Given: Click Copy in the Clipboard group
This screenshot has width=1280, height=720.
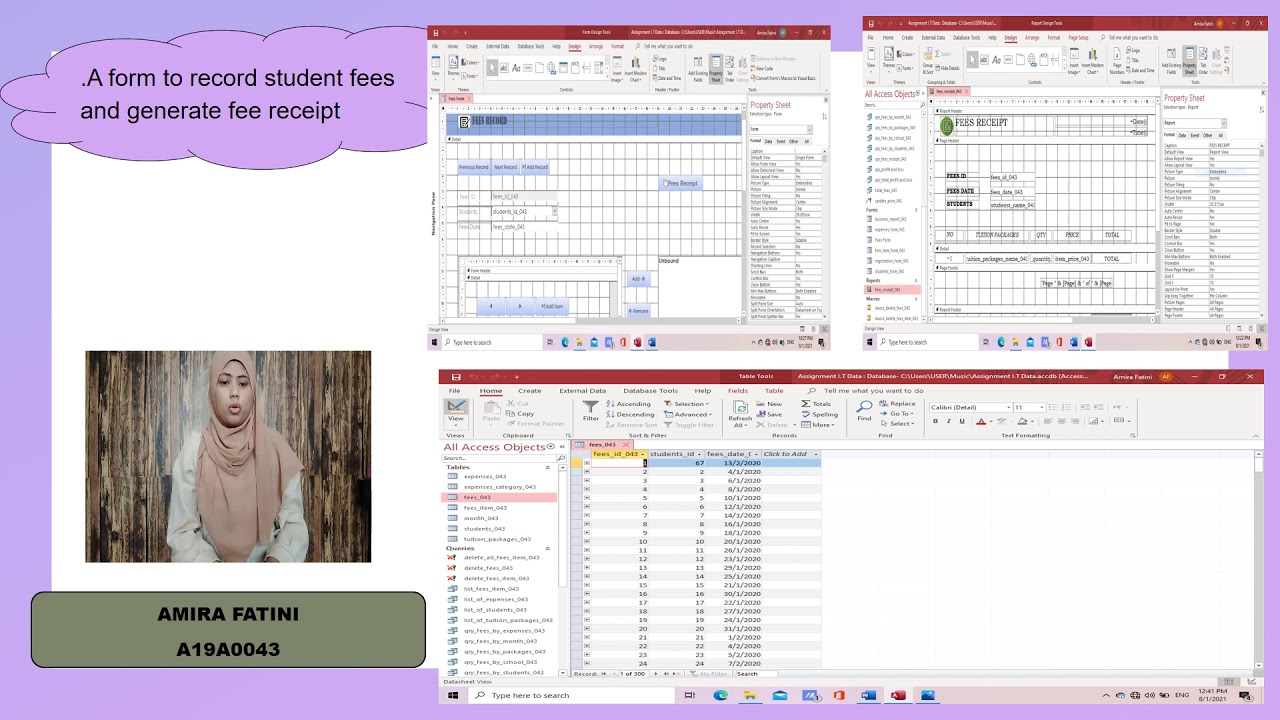Looking at the screenshot, I should click(521, 413).
